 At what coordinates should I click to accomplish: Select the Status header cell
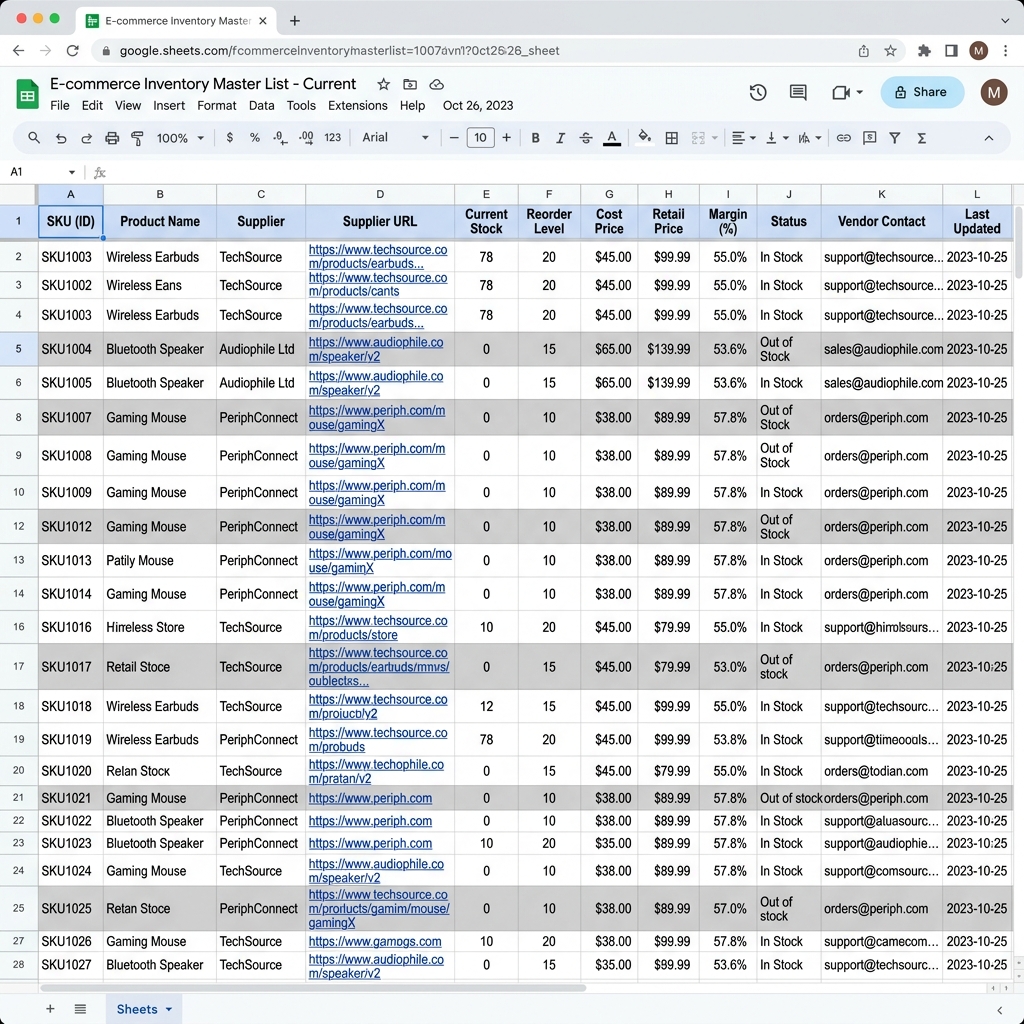click(788, 221)
